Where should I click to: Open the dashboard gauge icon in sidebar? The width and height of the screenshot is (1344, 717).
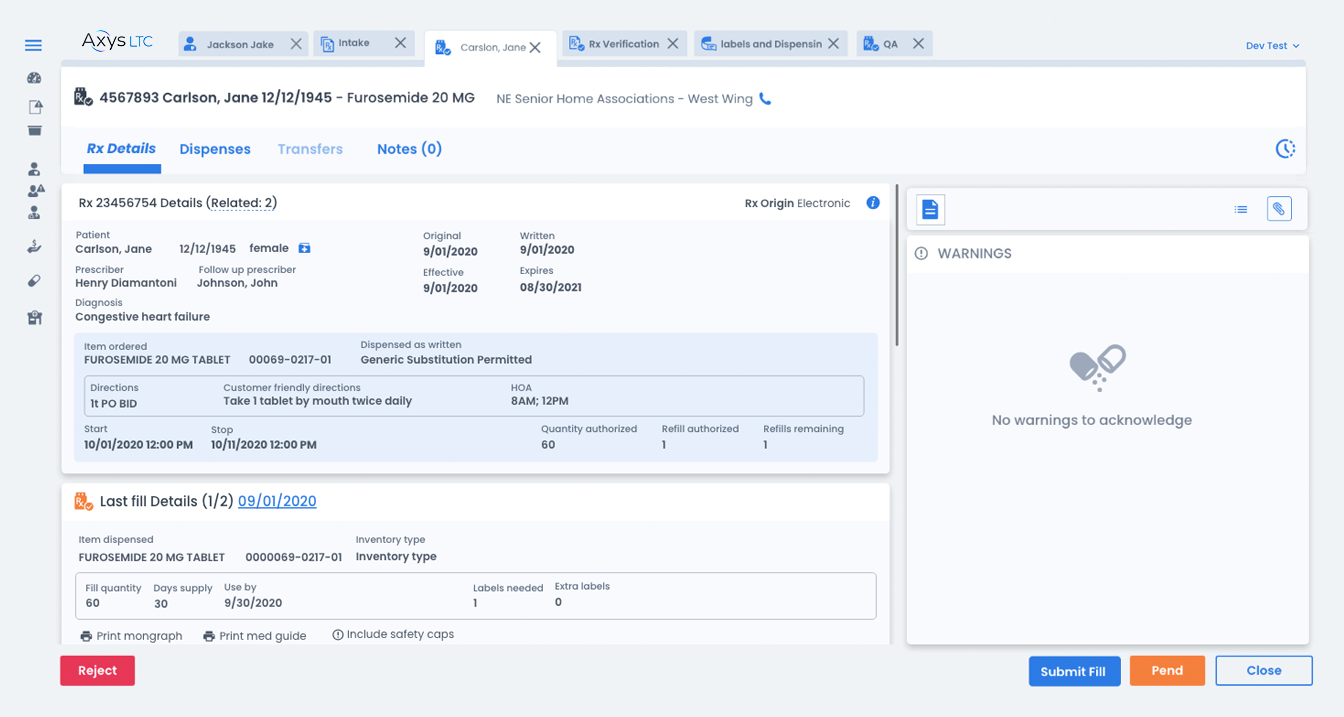tap(34, 78)
